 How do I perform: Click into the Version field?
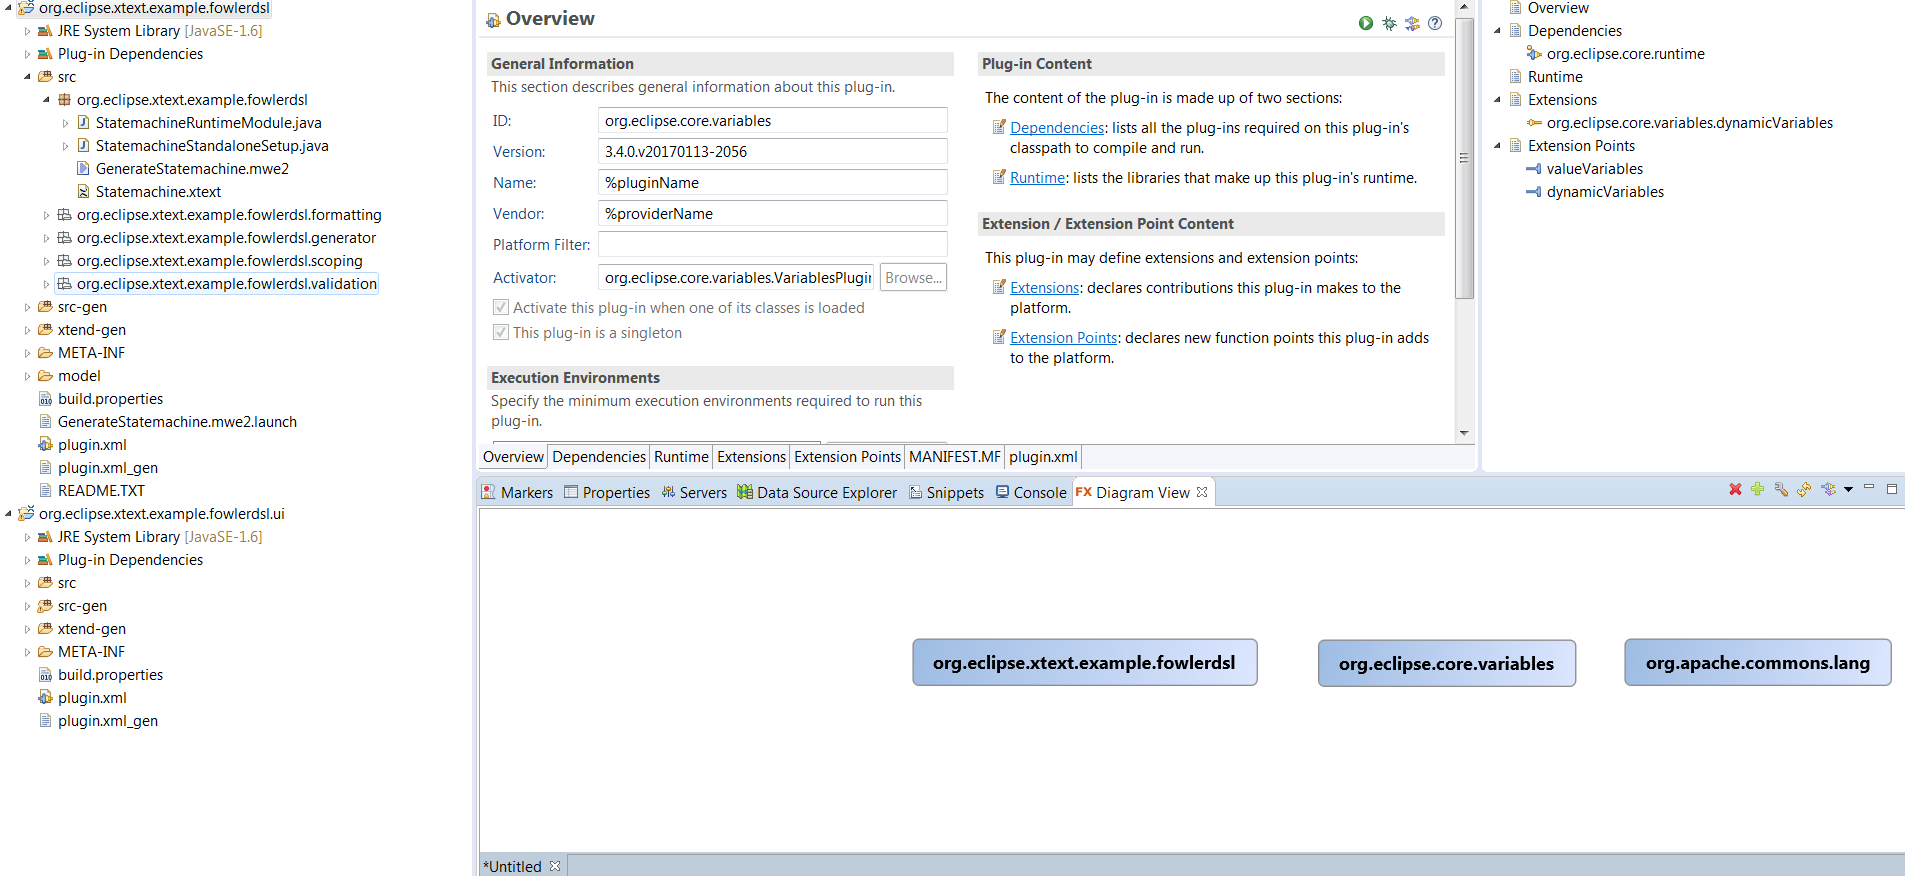(772, 151)
